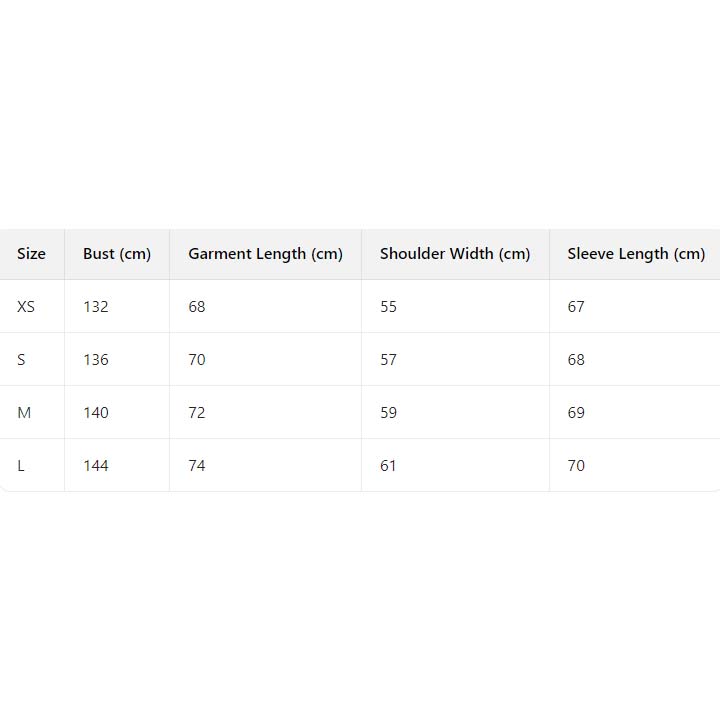
Task: Click shoulder width value 55
Action: click(389, 307)
